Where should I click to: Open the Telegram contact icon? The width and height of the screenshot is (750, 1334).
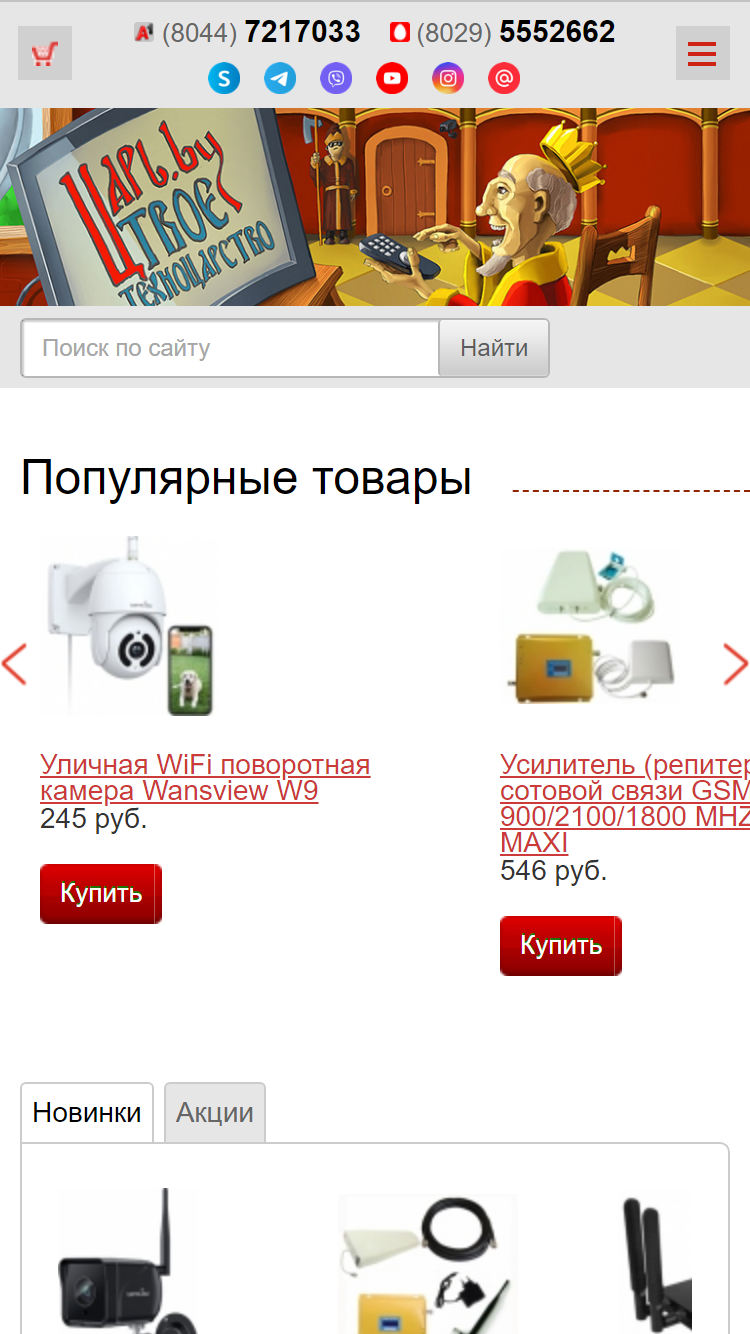click(x=280, y=78)
